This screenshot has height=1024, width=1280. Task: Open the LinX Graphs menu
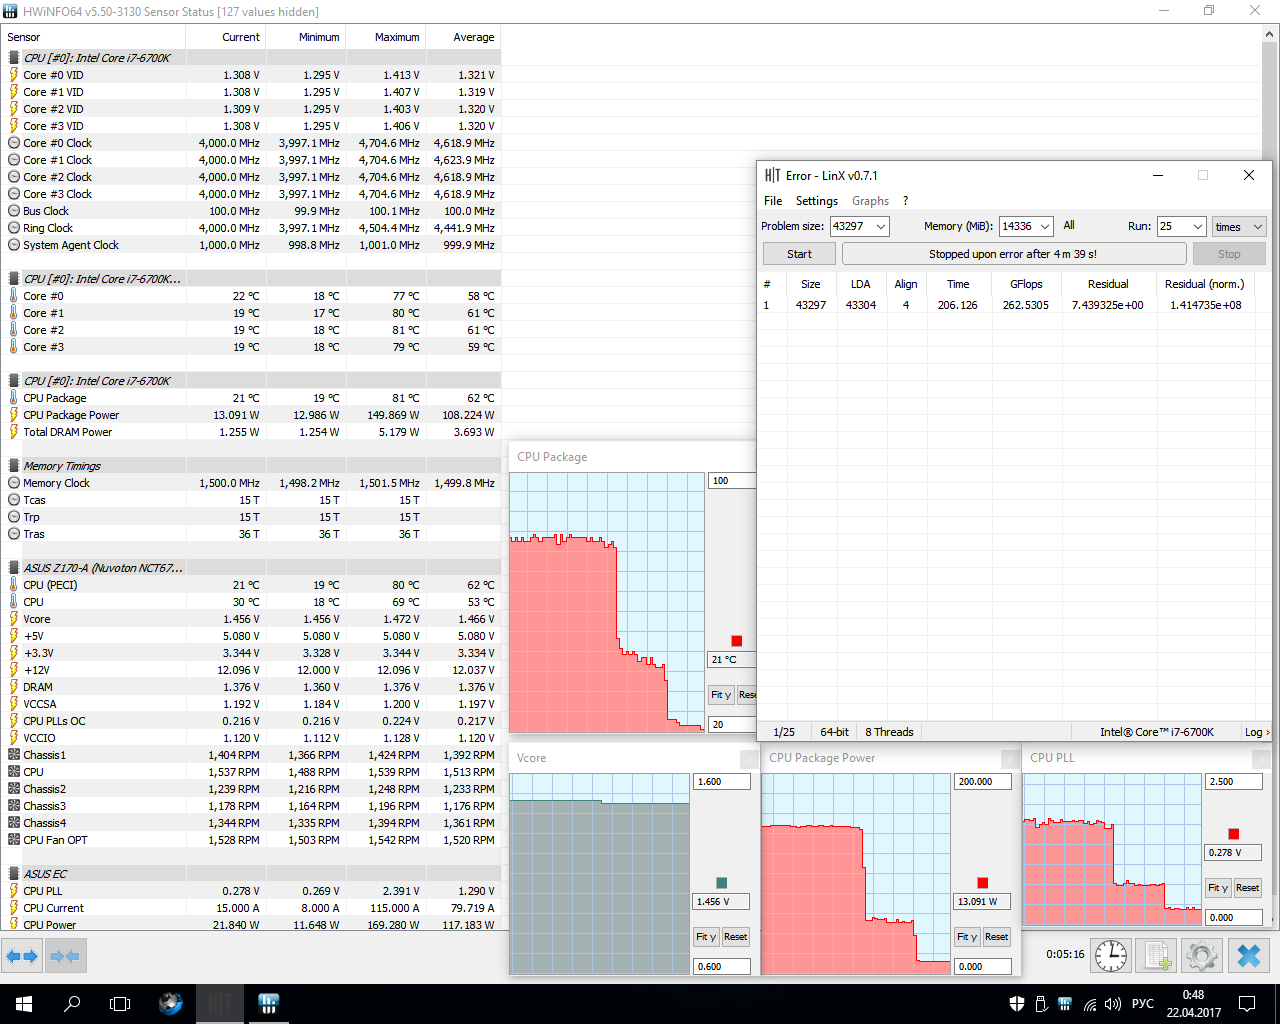pos(870,201)
